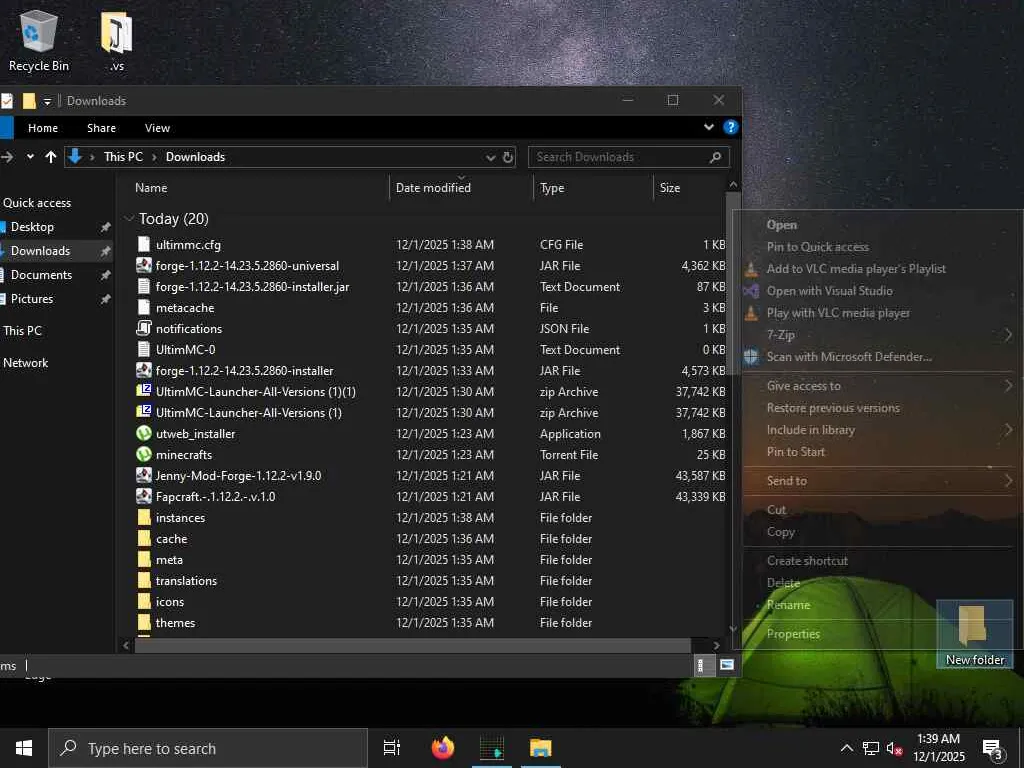Screen dimensions: 1024x768
Task: Open Task View on taskbar
Action: click(x=392, y=748)
